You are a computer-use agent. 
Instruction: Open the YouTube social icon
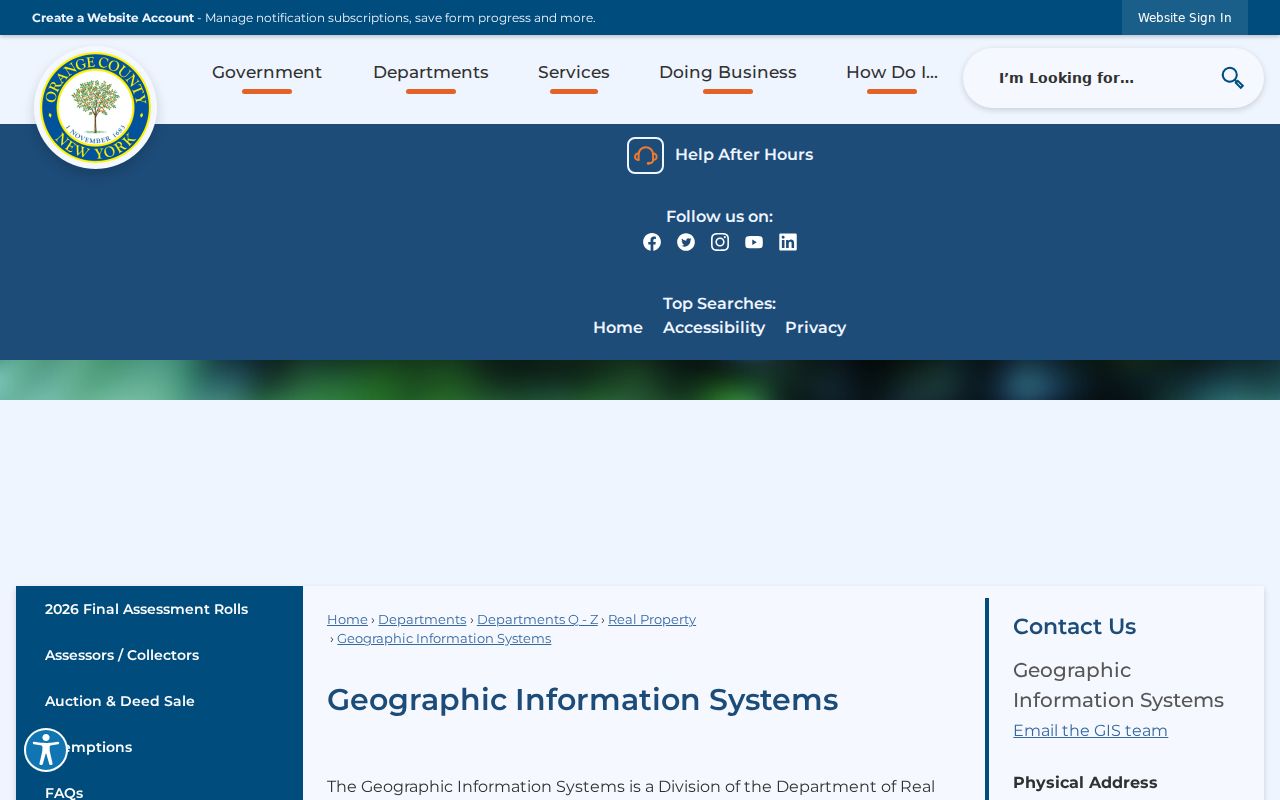tap(754, 242)
